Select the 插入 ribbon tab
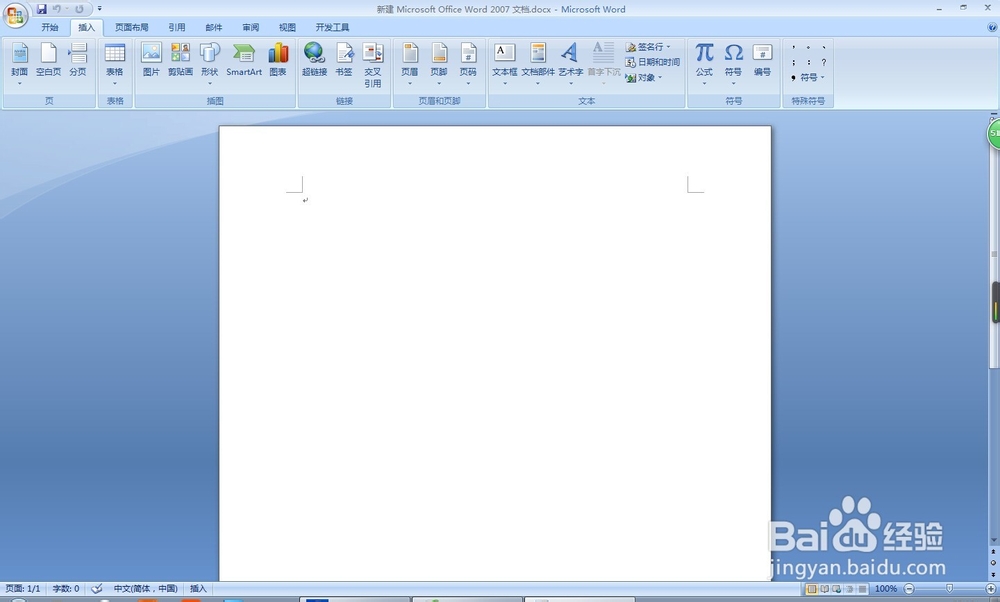 (x=86, y=27)
